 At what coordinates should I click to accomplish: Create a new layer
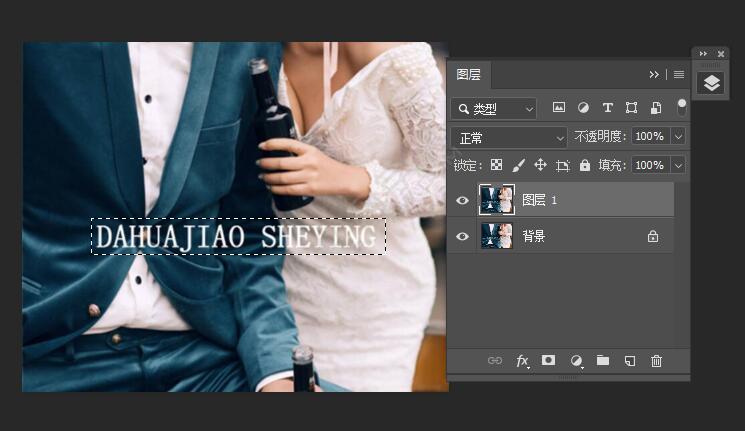click(x=630, y=360)
